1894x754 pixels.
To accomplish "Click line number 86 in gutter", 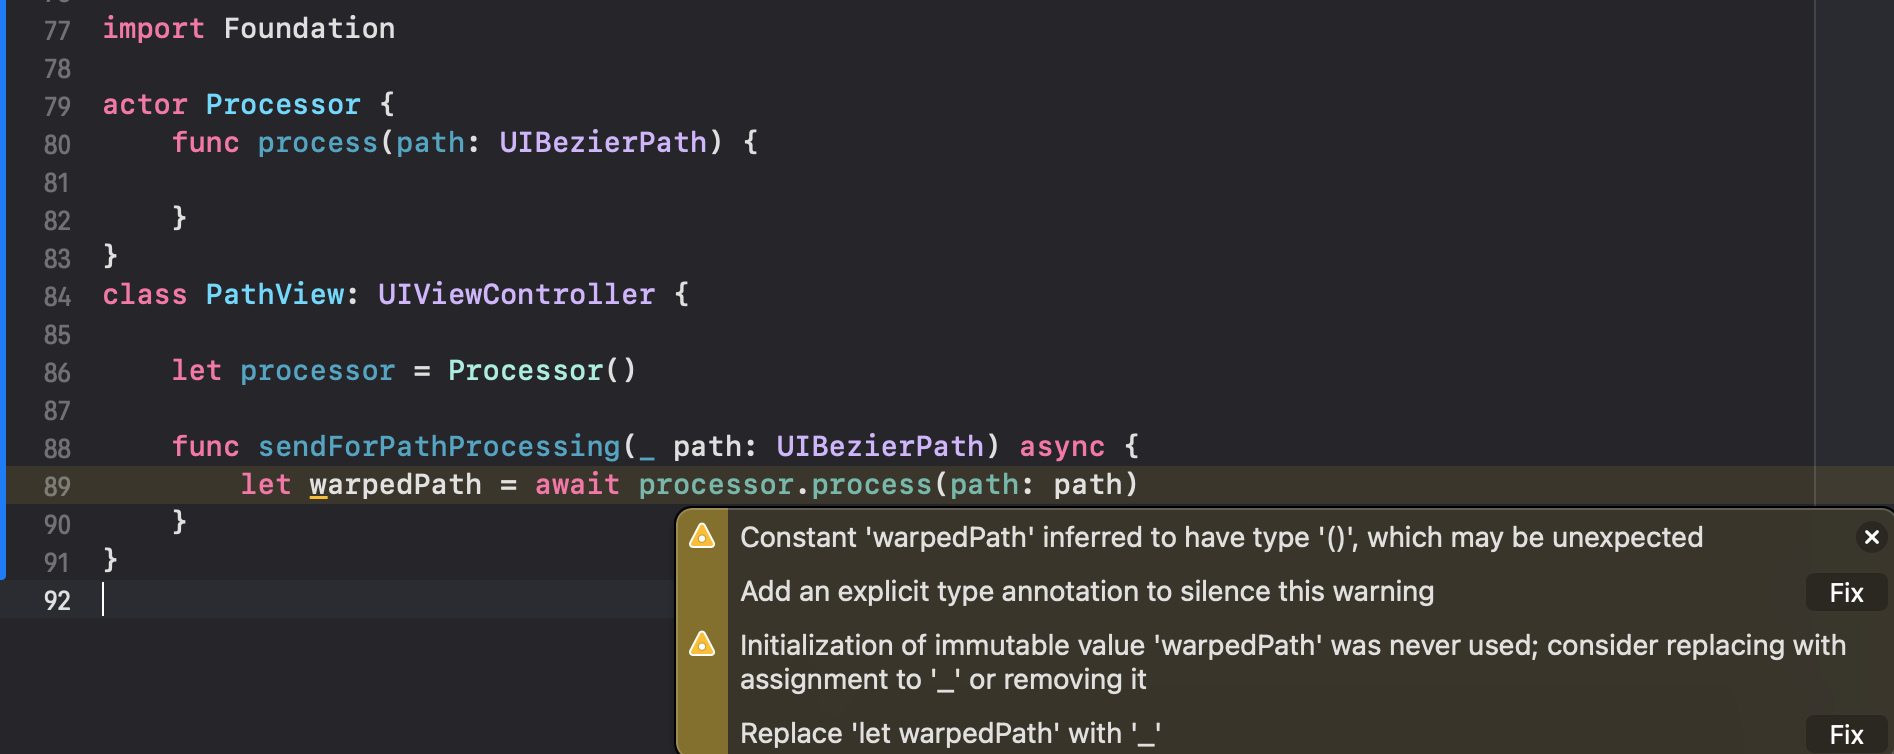I will (x=57, y=373).
